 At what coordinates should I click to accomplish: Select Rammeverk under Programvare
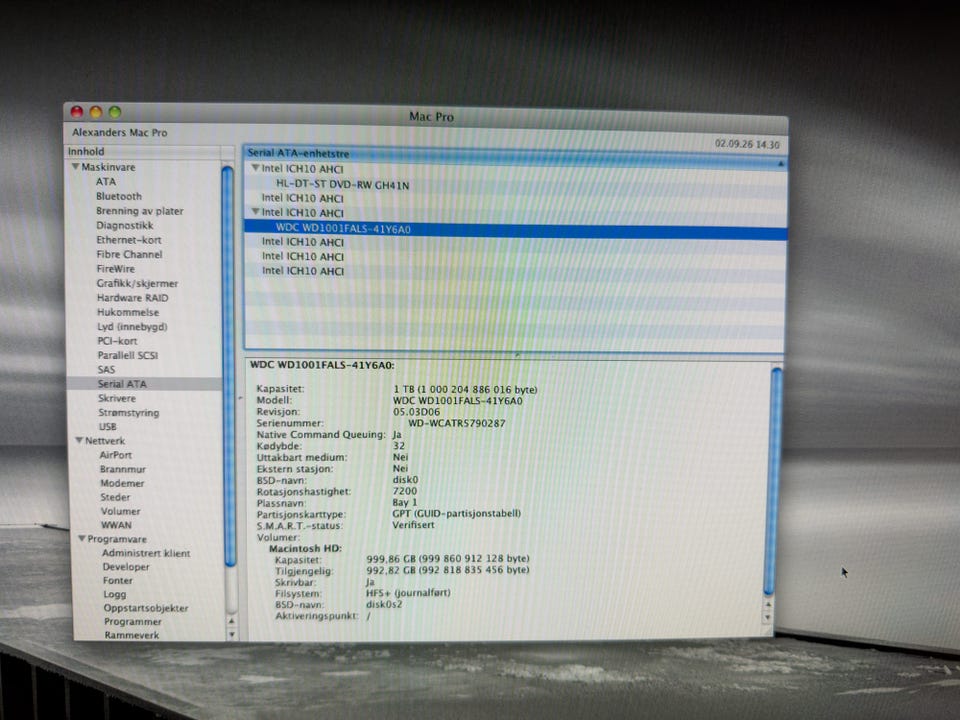point(132,635)
